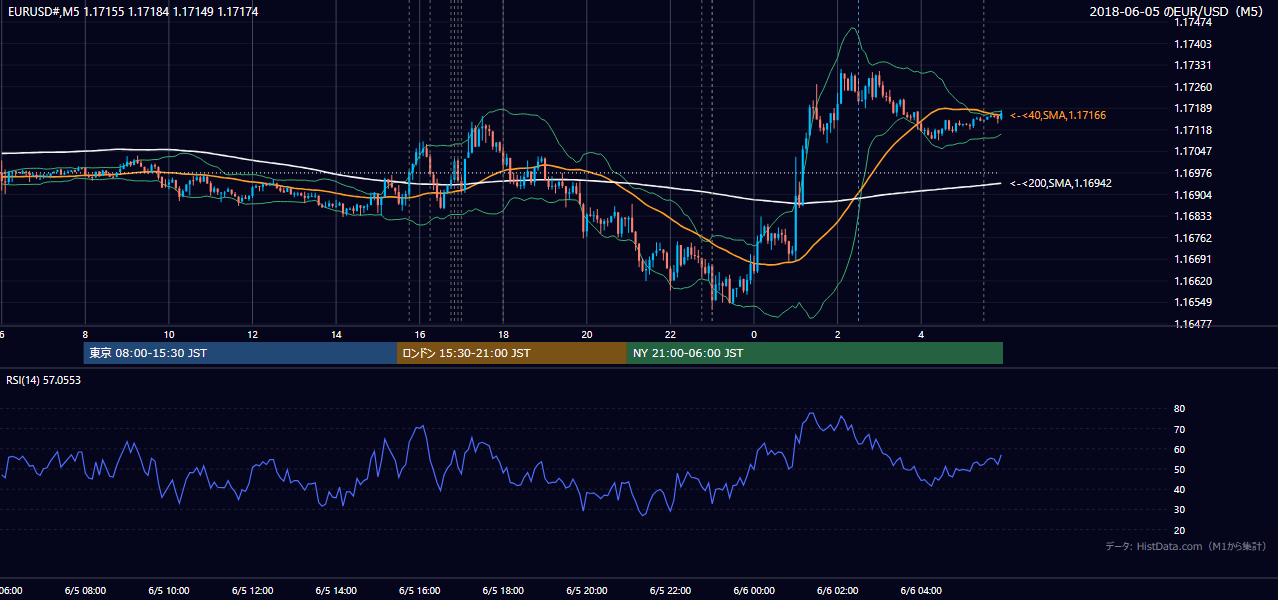Click the 6/5 18:00 time axis label
This screenshot has height=600, width=1278.
click(503, 590)
